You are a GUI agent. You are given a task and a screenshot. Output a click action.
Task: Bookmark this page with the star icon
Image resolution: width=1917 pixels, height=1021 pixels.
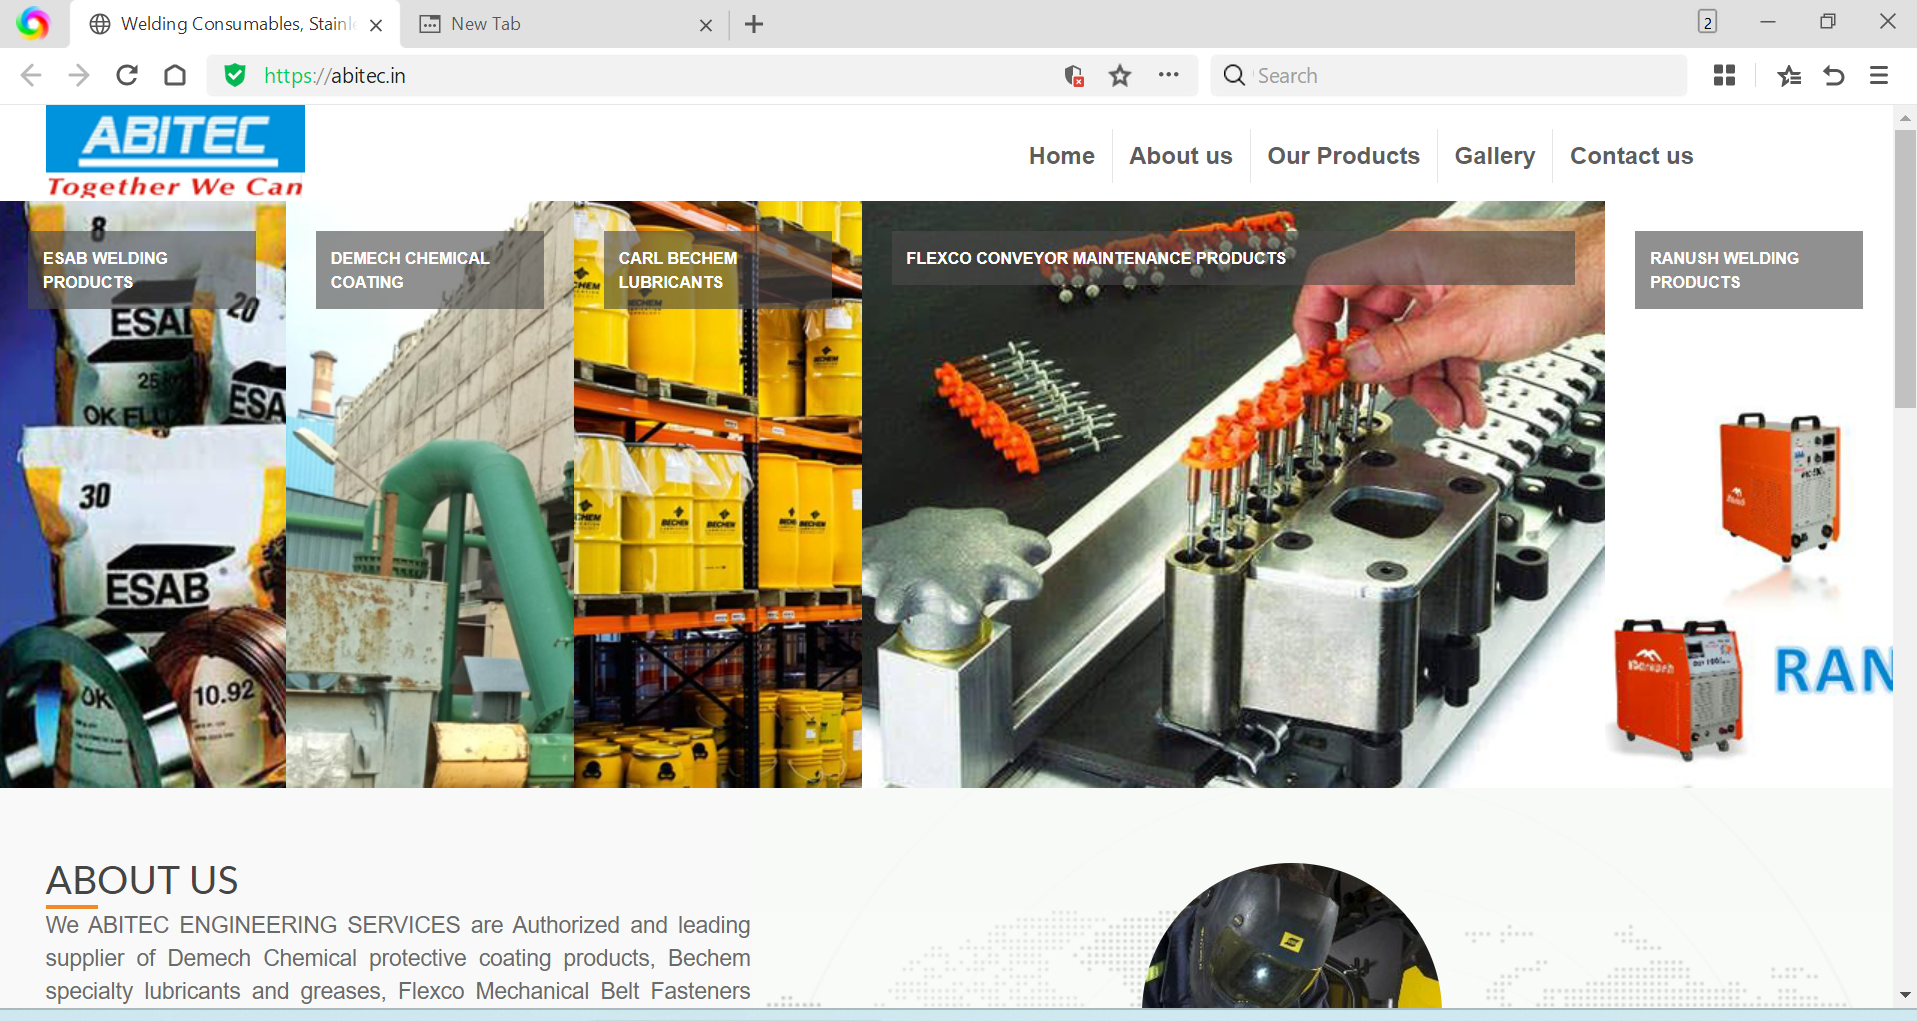1120,76
